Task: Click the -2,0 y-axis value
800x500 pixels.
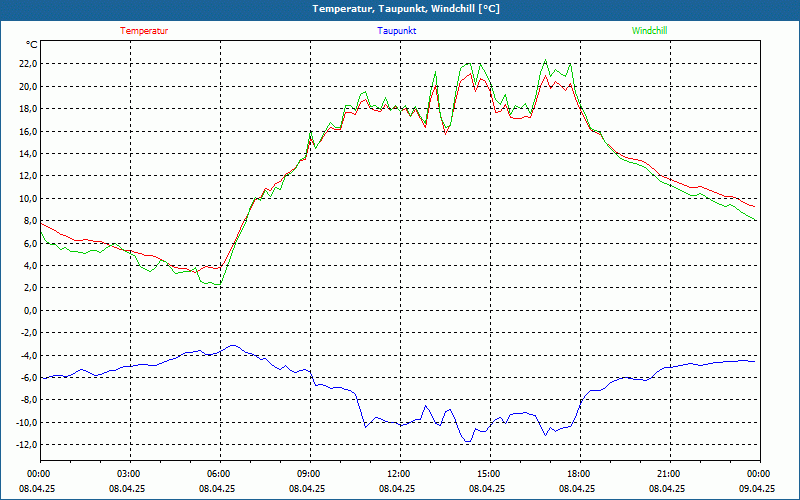Action: 29,333
